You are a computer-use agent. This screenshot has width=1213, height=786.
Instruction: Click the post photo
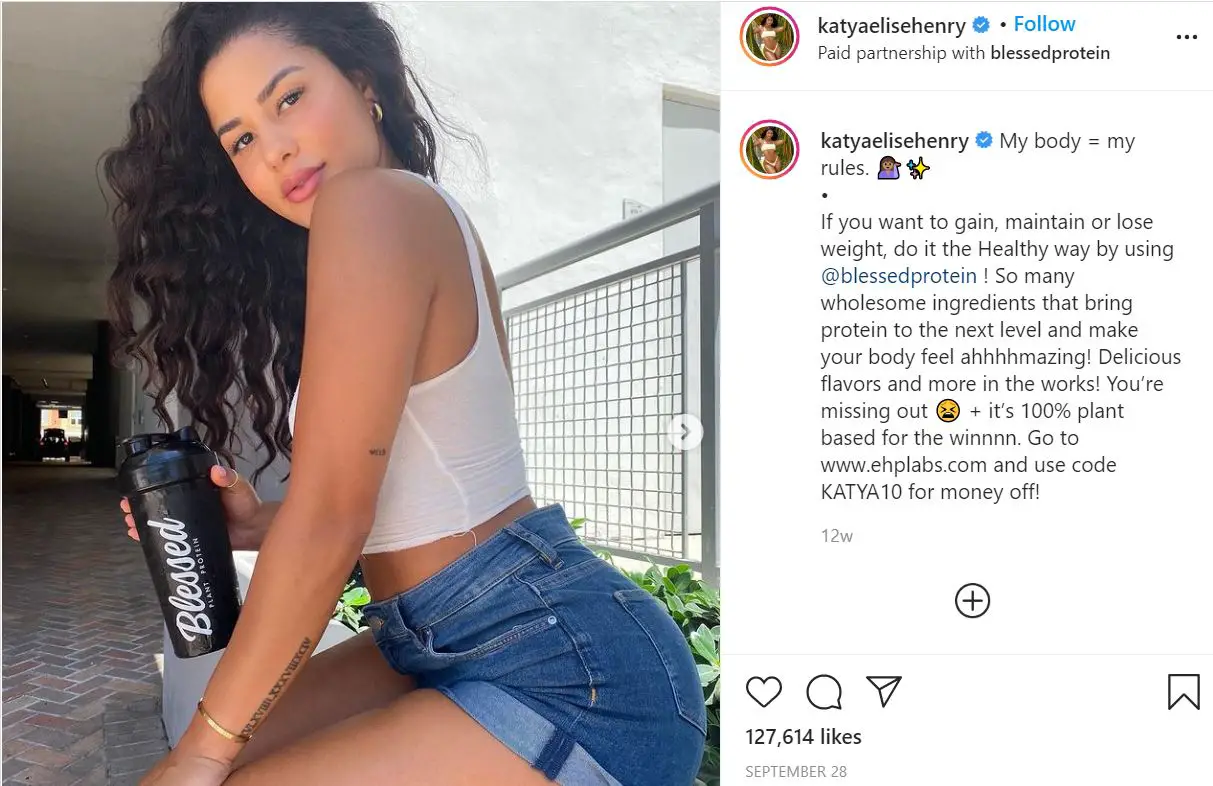[360, 393]
